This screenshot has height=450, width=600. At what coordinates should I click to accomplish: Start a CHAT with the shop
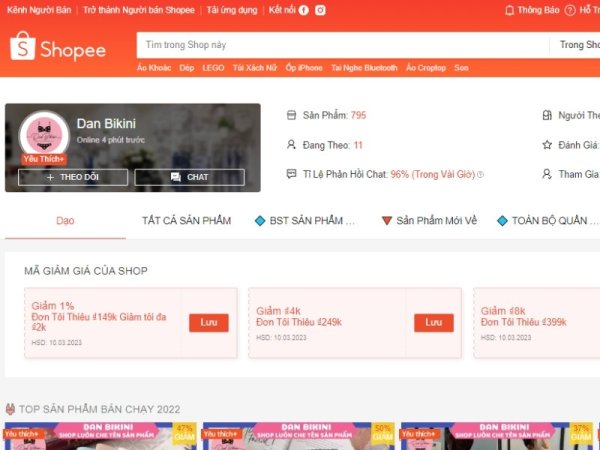(x=189, y=177)
